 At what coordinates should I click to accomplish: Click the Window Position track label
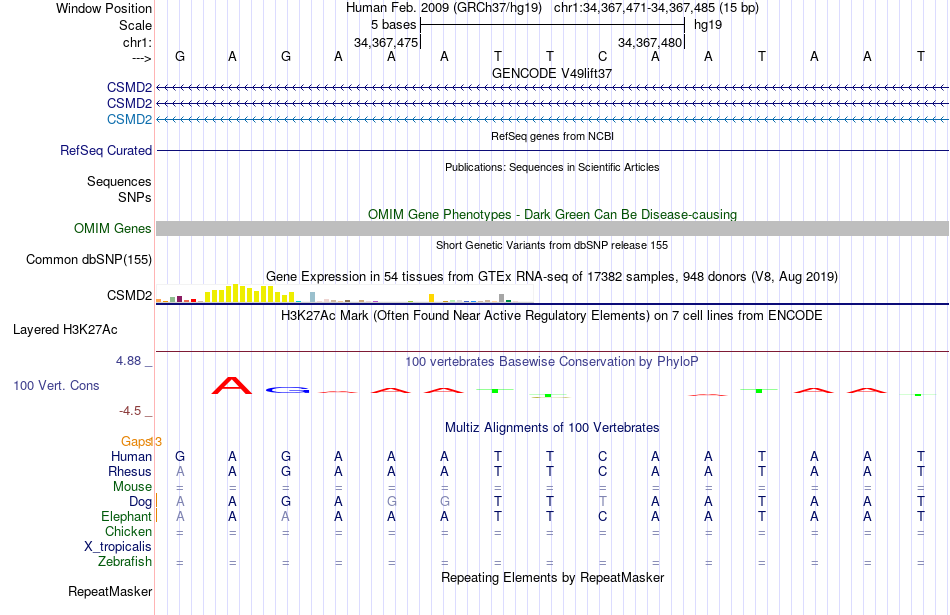click(x=104, y=8)
